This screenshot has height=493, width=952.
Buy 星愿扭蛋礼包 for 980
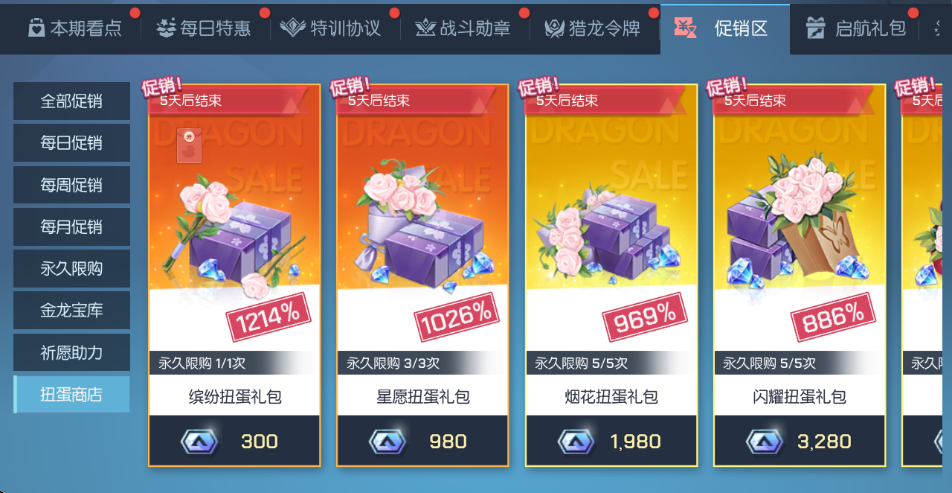(x=423, y=441)
